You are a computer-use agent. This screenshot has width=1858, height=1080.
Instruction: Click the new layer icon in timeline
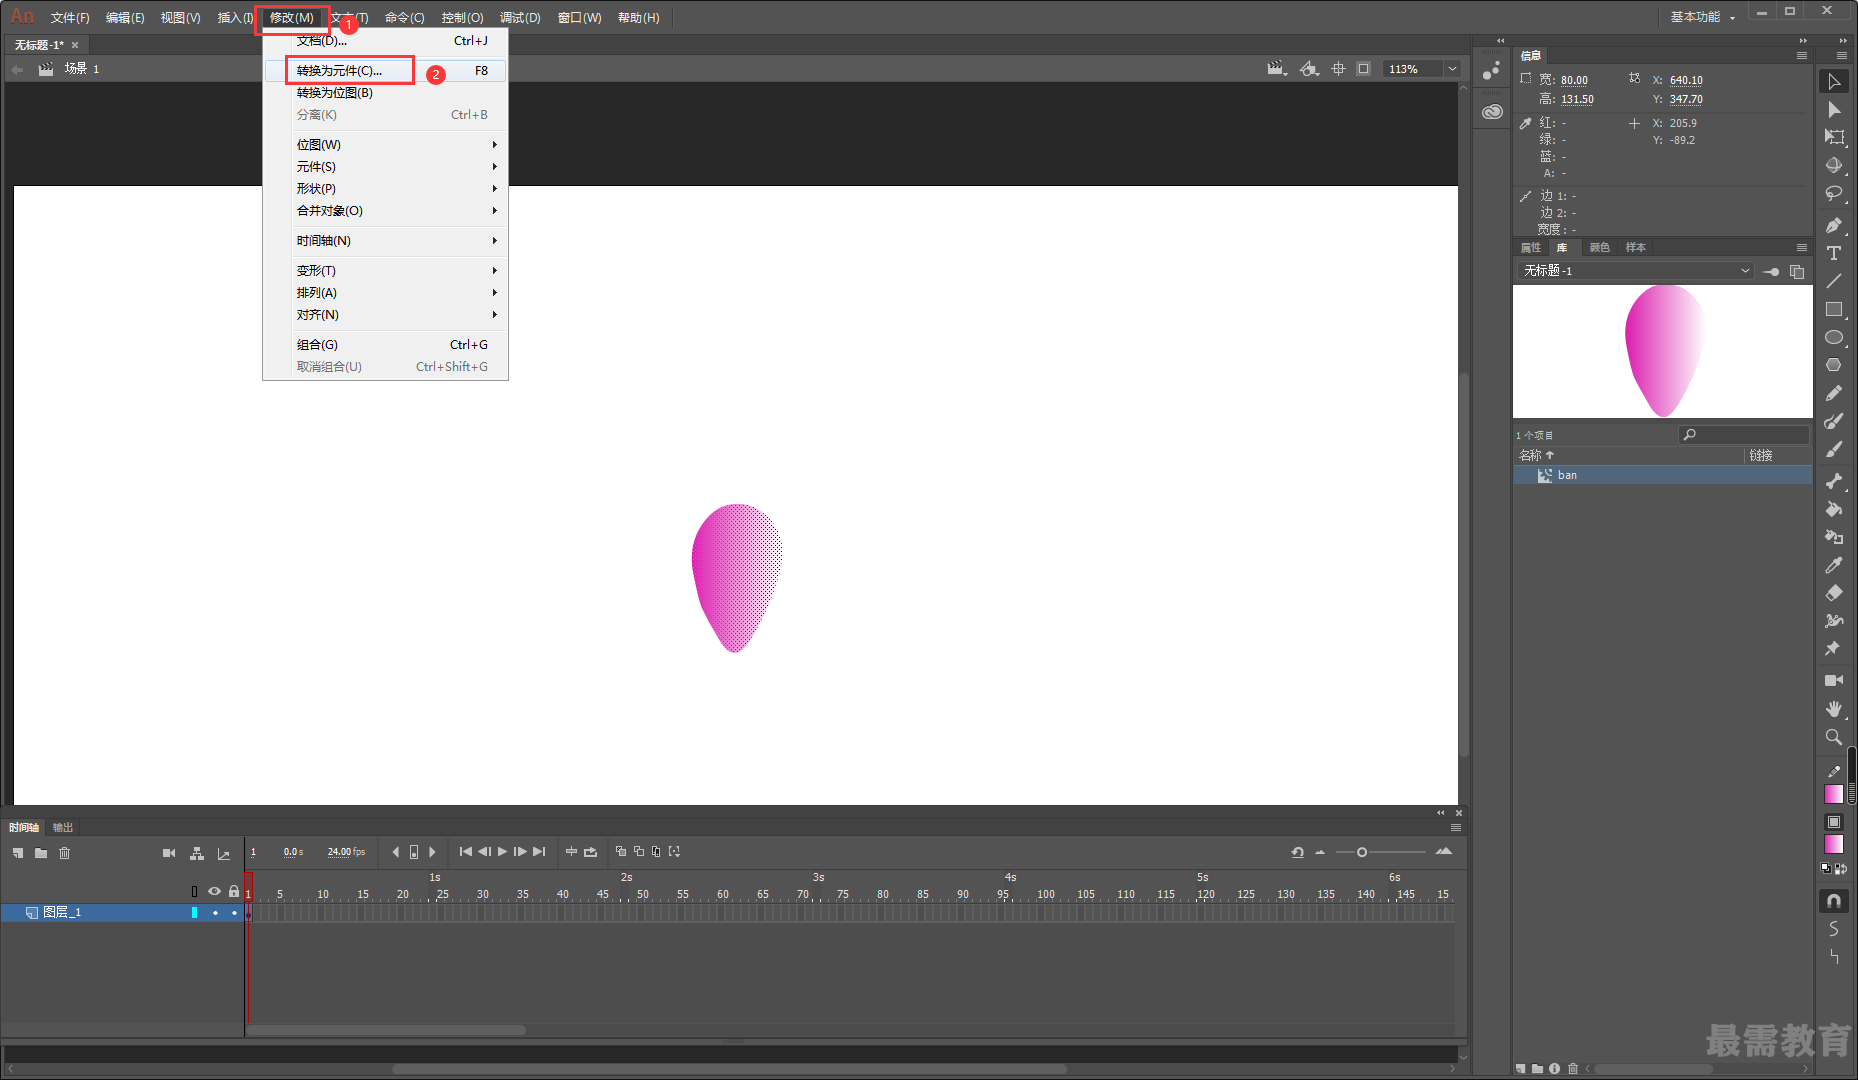(x=18, y=853)
